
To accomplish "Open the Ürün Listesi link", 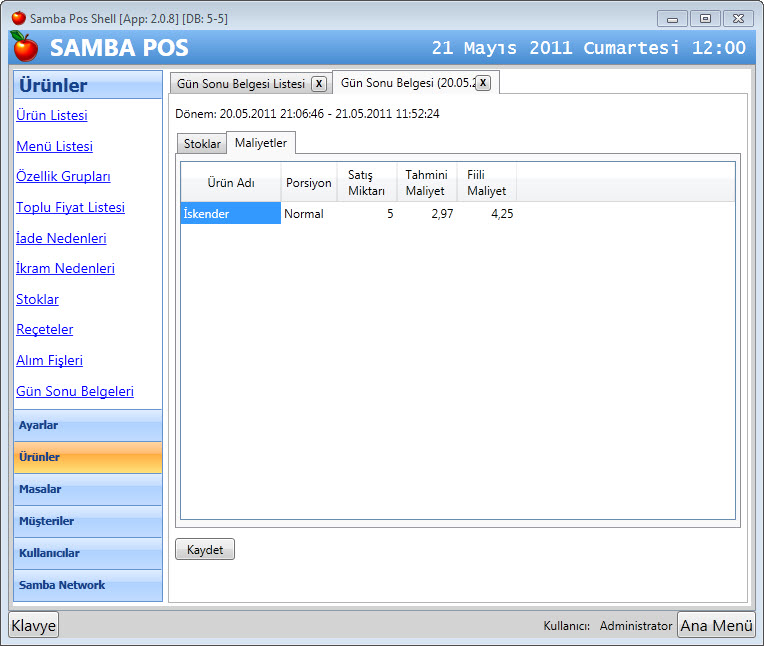I will (x=52, y=116).
